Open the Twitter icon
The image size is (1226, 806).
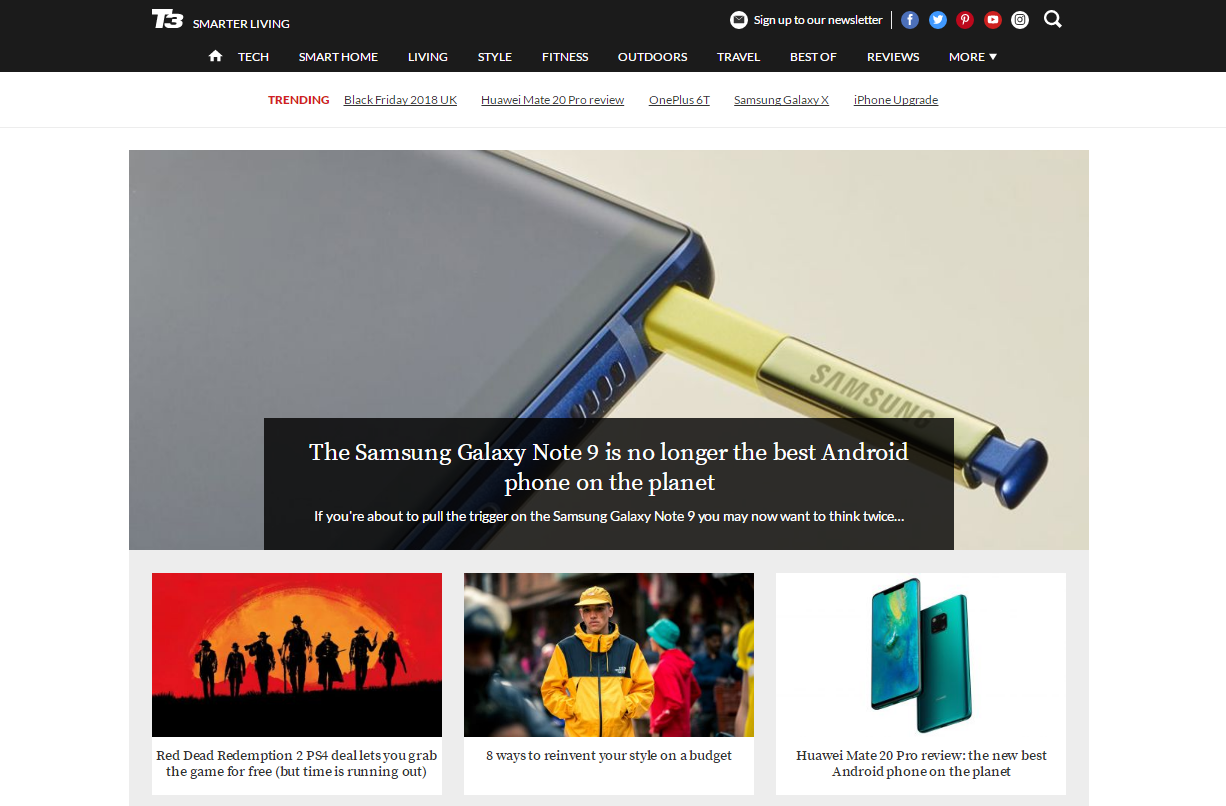[x=938, y=20]
